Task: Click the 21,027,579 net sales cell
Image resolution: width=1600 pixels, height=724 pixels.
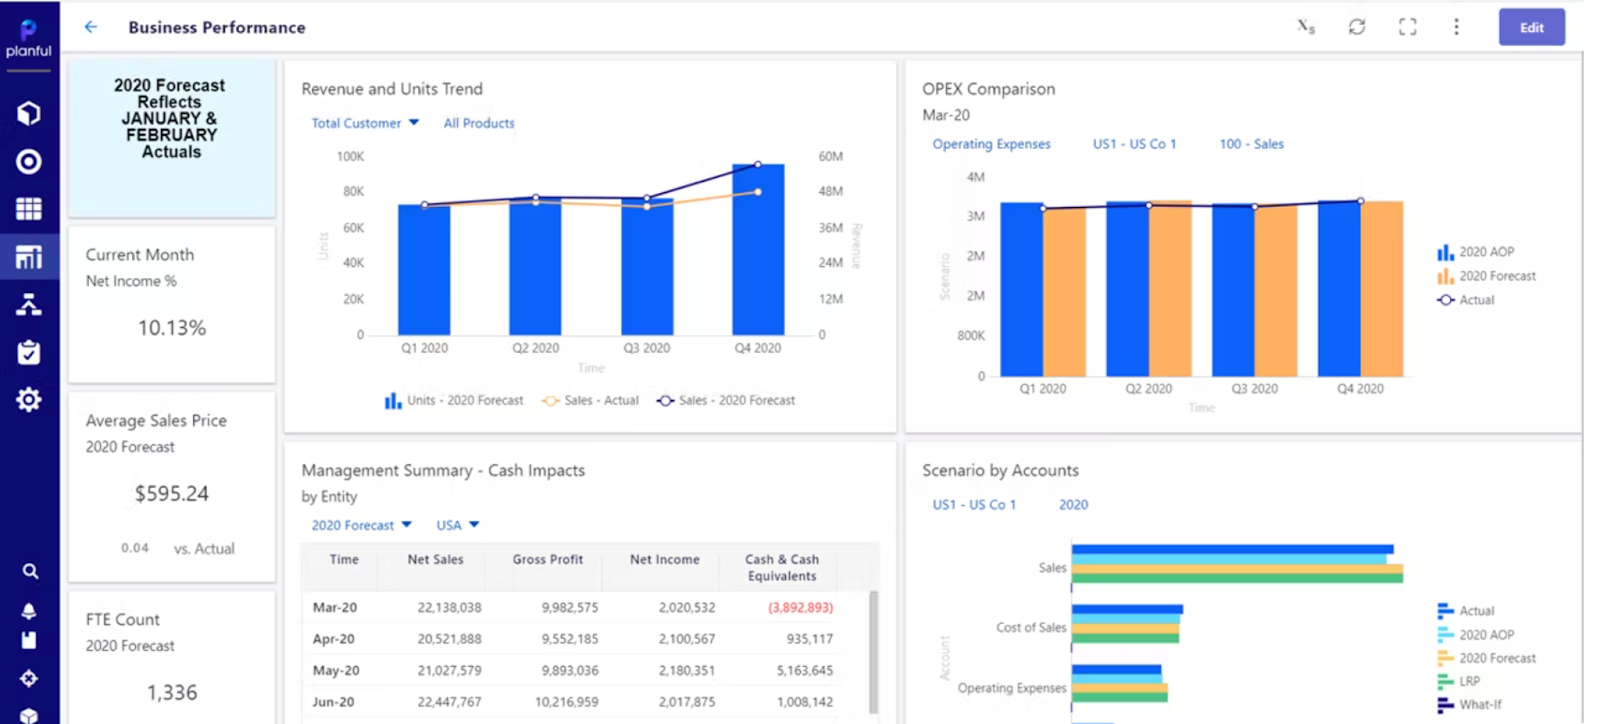Action: (449, 671)
